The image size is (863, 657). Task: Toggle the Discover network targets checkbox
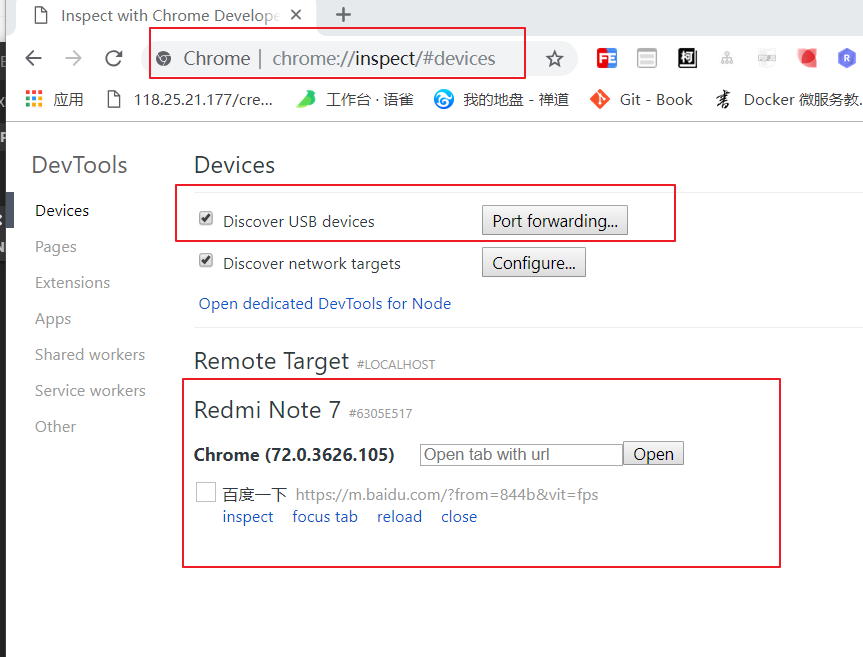point(206,260)
